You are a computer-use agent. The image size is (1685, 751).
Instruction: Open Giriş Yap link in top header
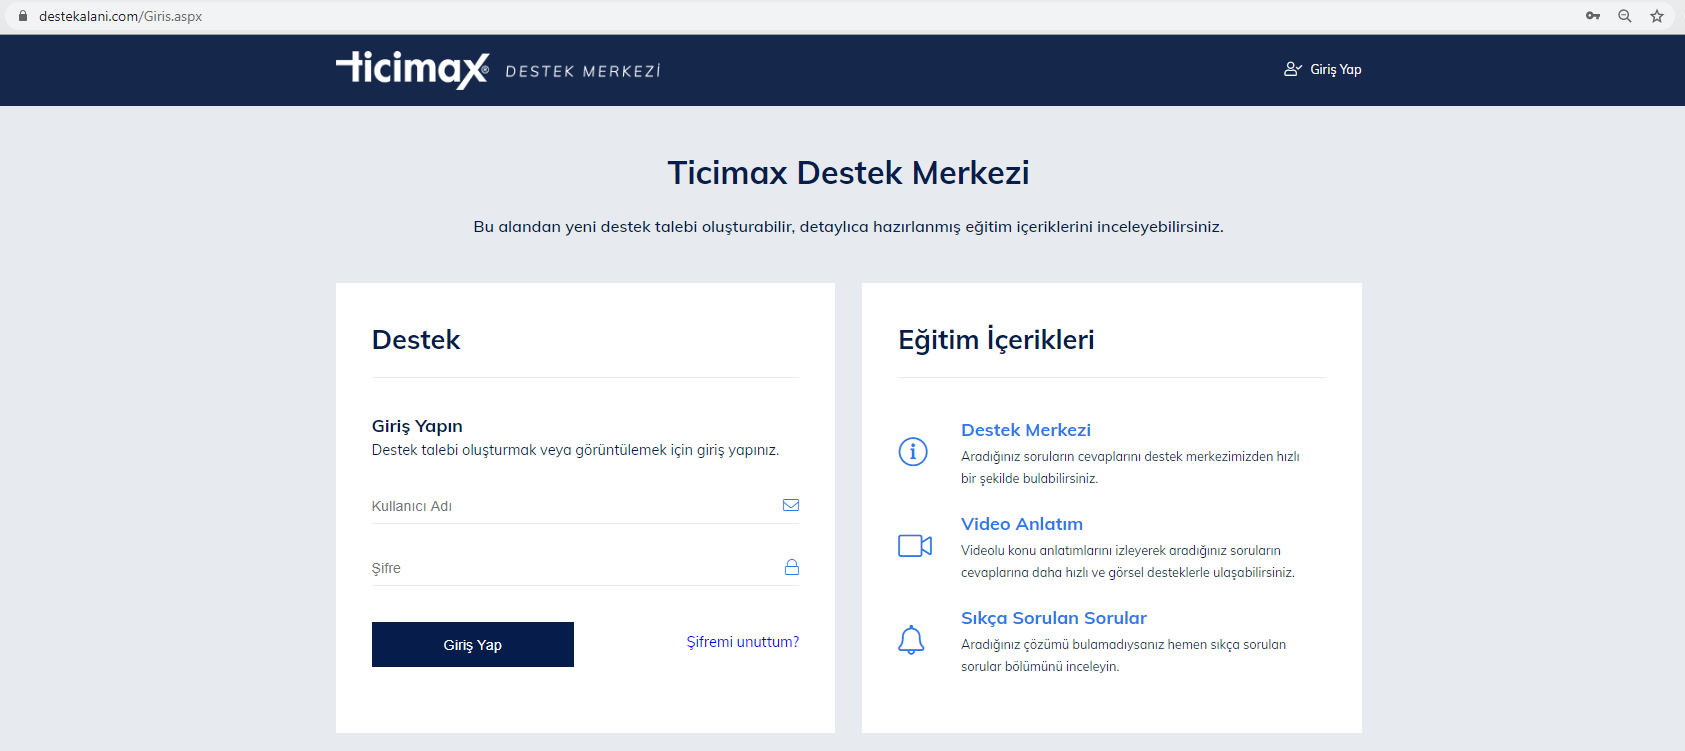pyautogui.click(x=1336, y=69)
